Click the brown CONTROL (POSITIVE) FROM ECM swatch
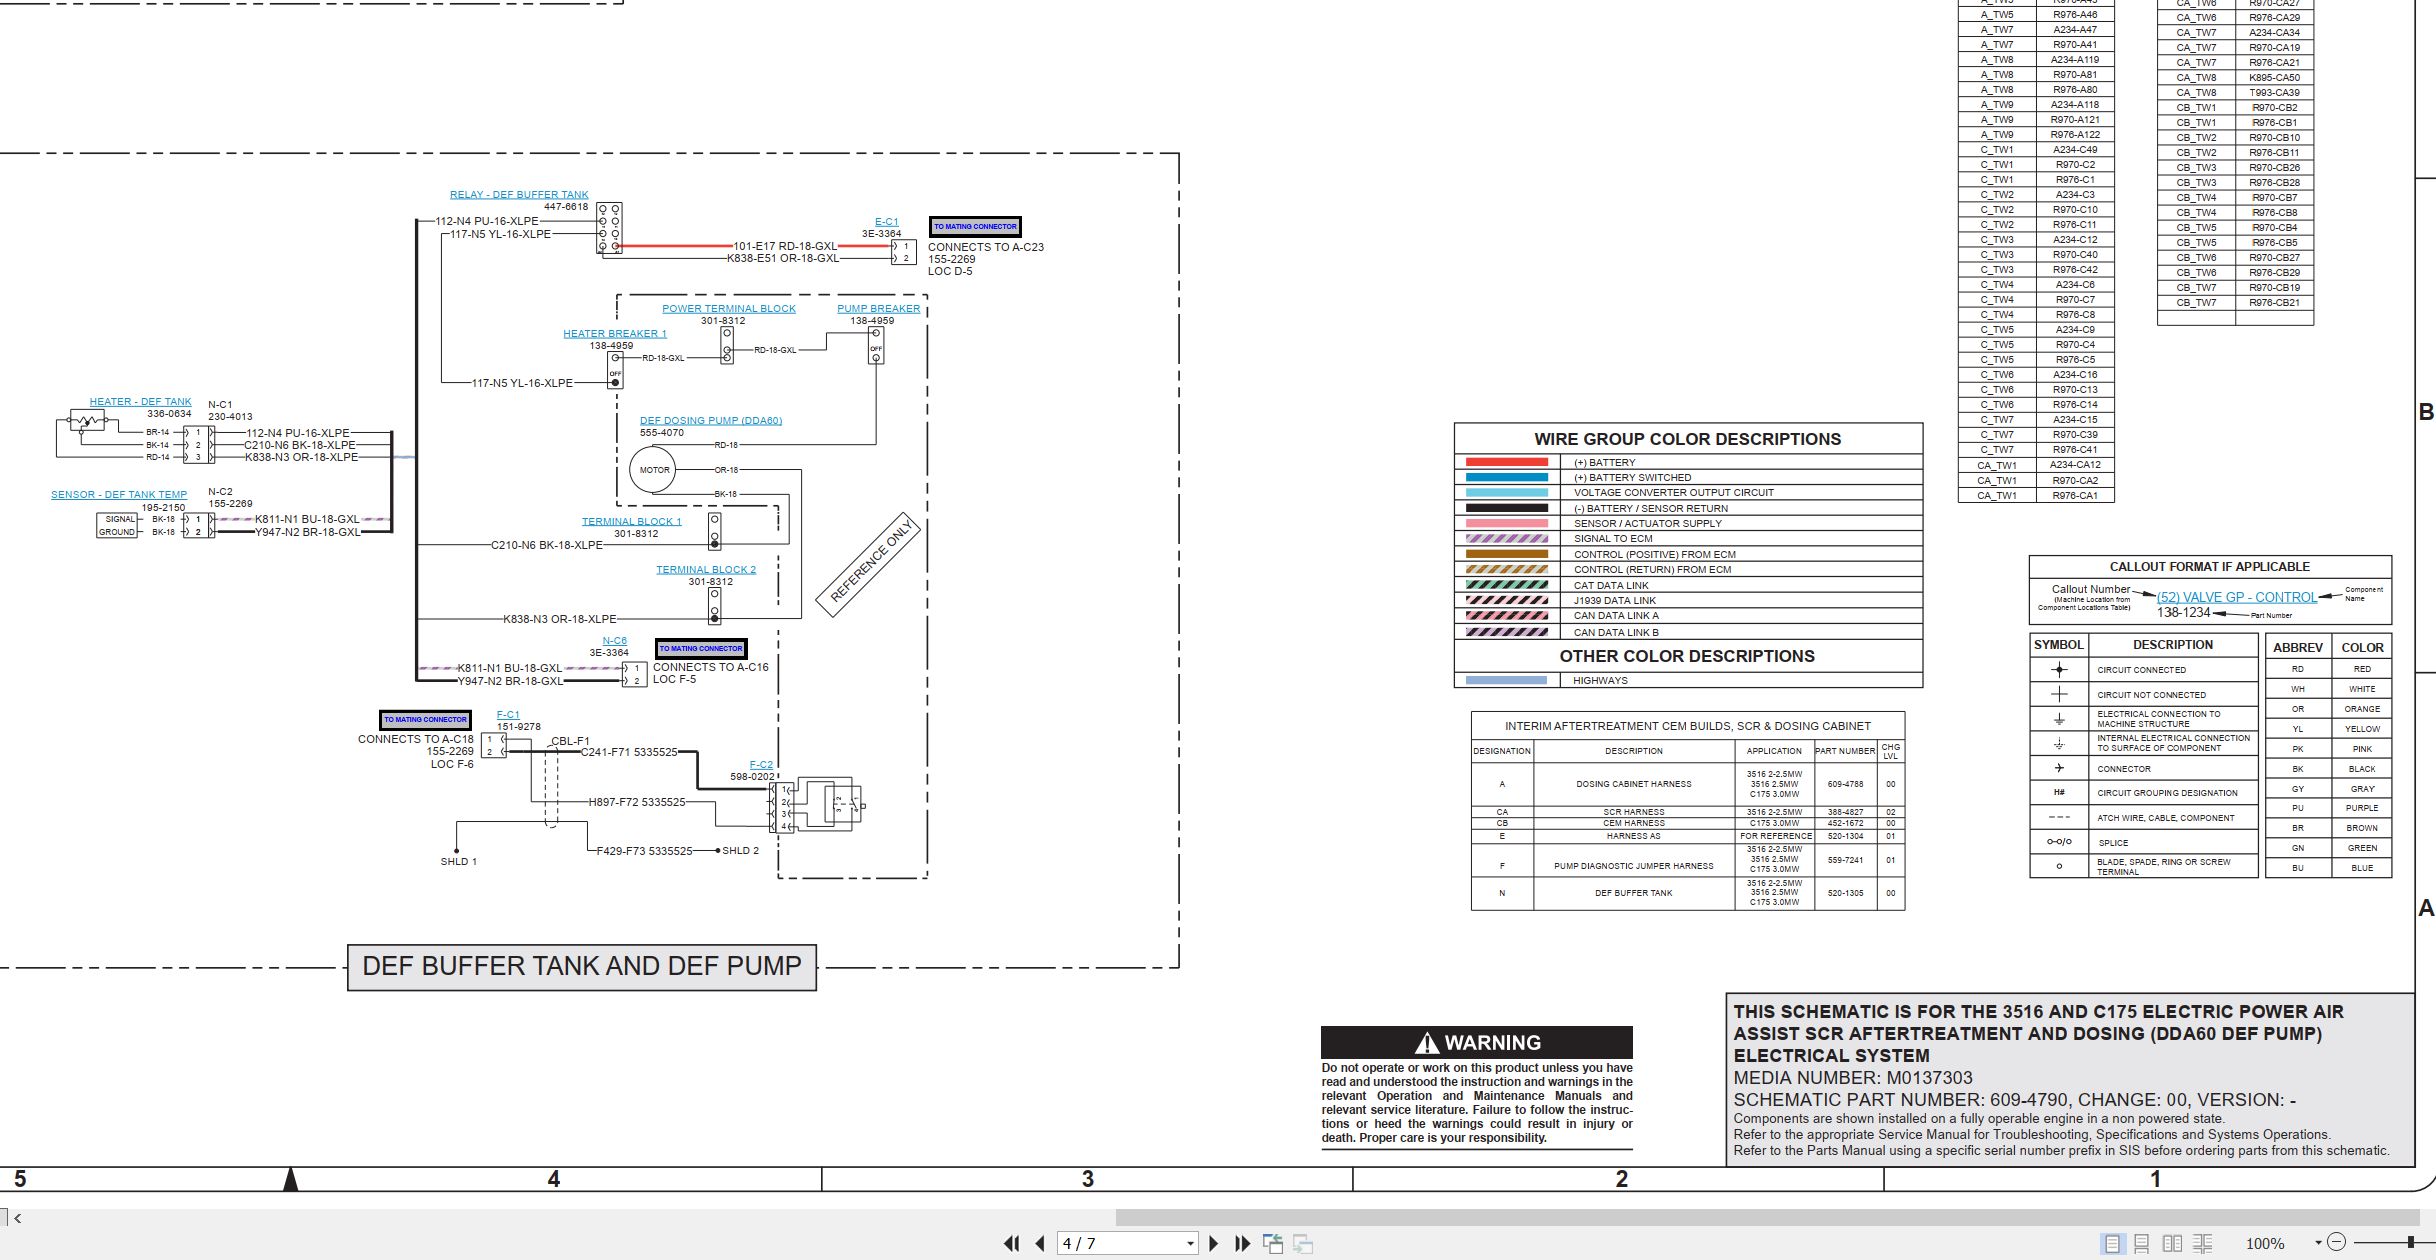The width and height of the screenshot is (2436, 1260). [x=1506, y=554]
